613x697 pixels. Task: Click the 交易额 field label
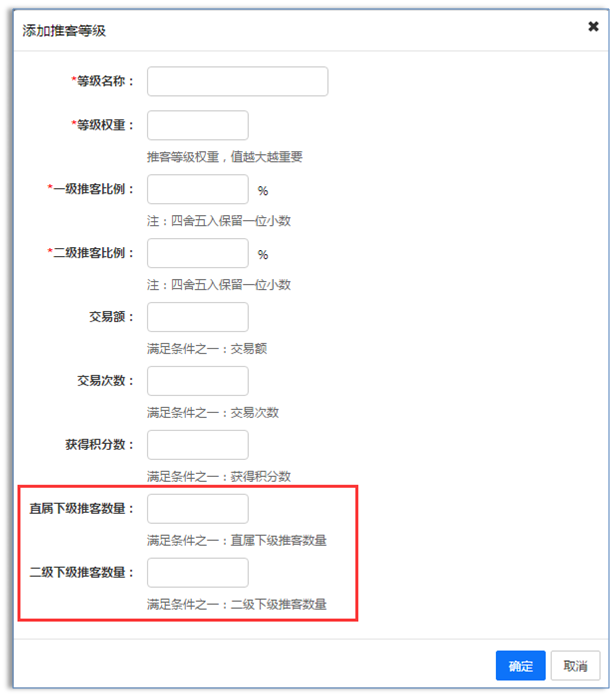[x=111, y=317]
